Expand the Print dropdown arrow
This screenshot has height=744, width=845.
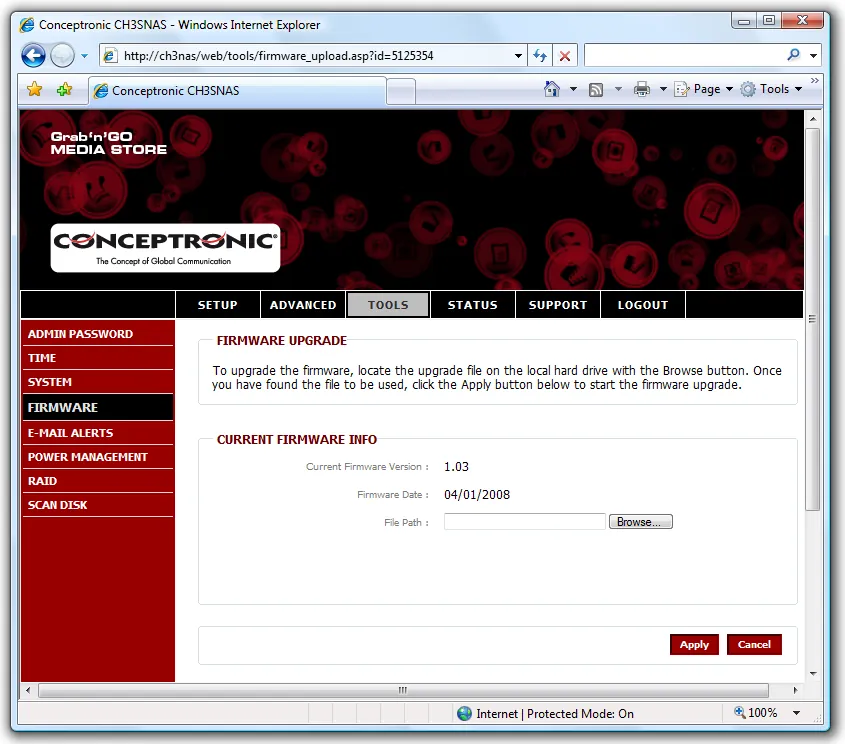(x=663, y=89)
